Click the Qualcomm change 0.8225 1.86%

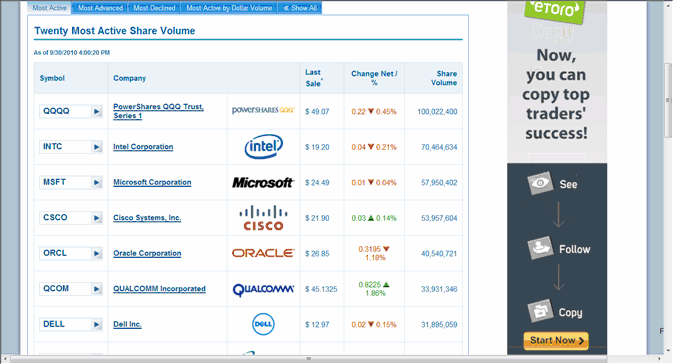click(374, 289)
